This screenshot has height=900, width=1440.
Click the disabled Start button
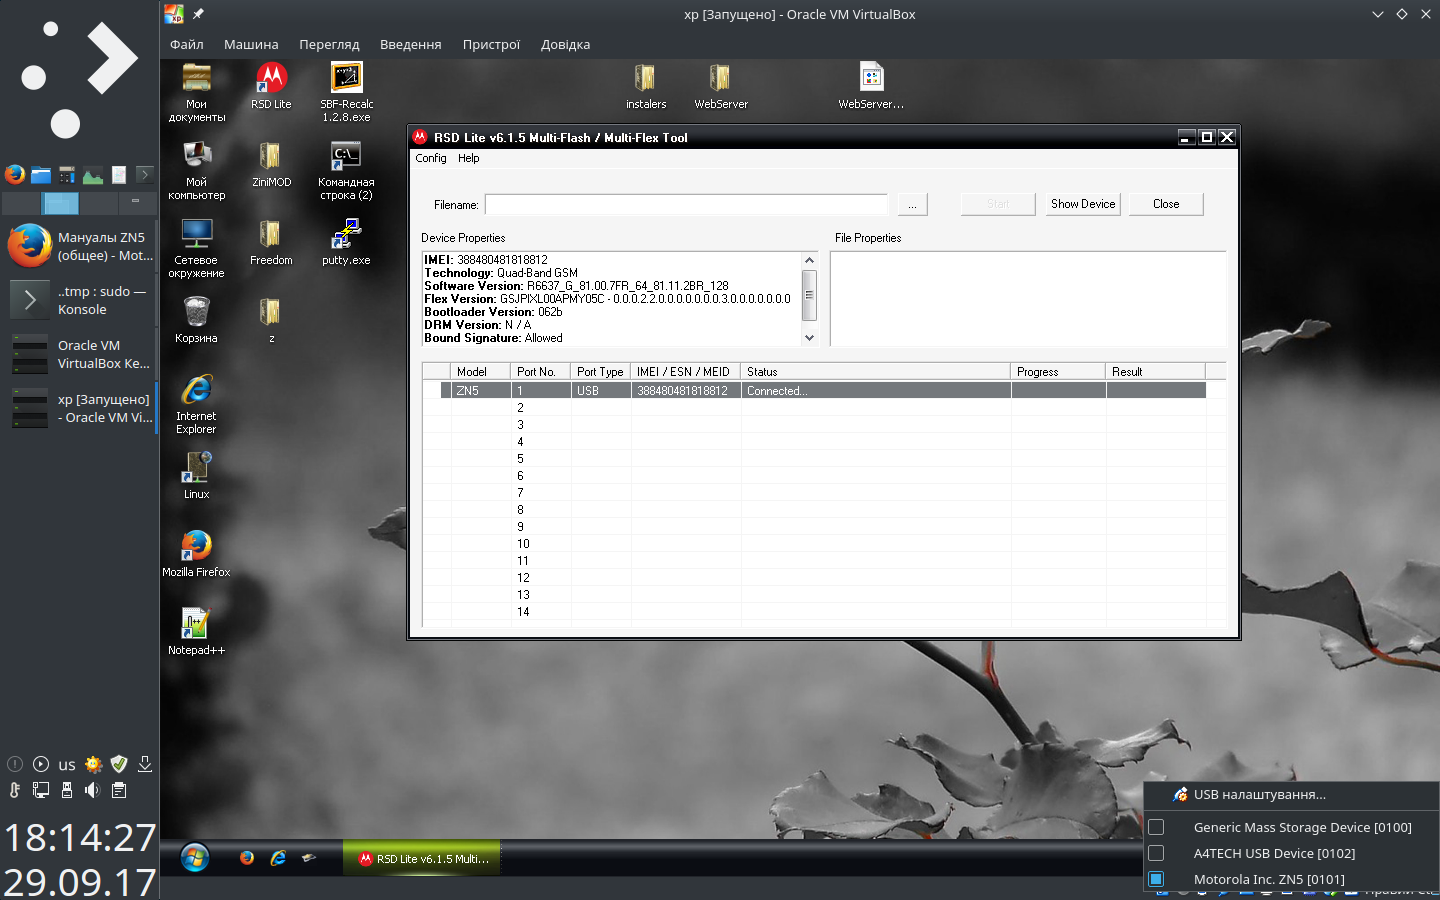(x=998, y=204)
